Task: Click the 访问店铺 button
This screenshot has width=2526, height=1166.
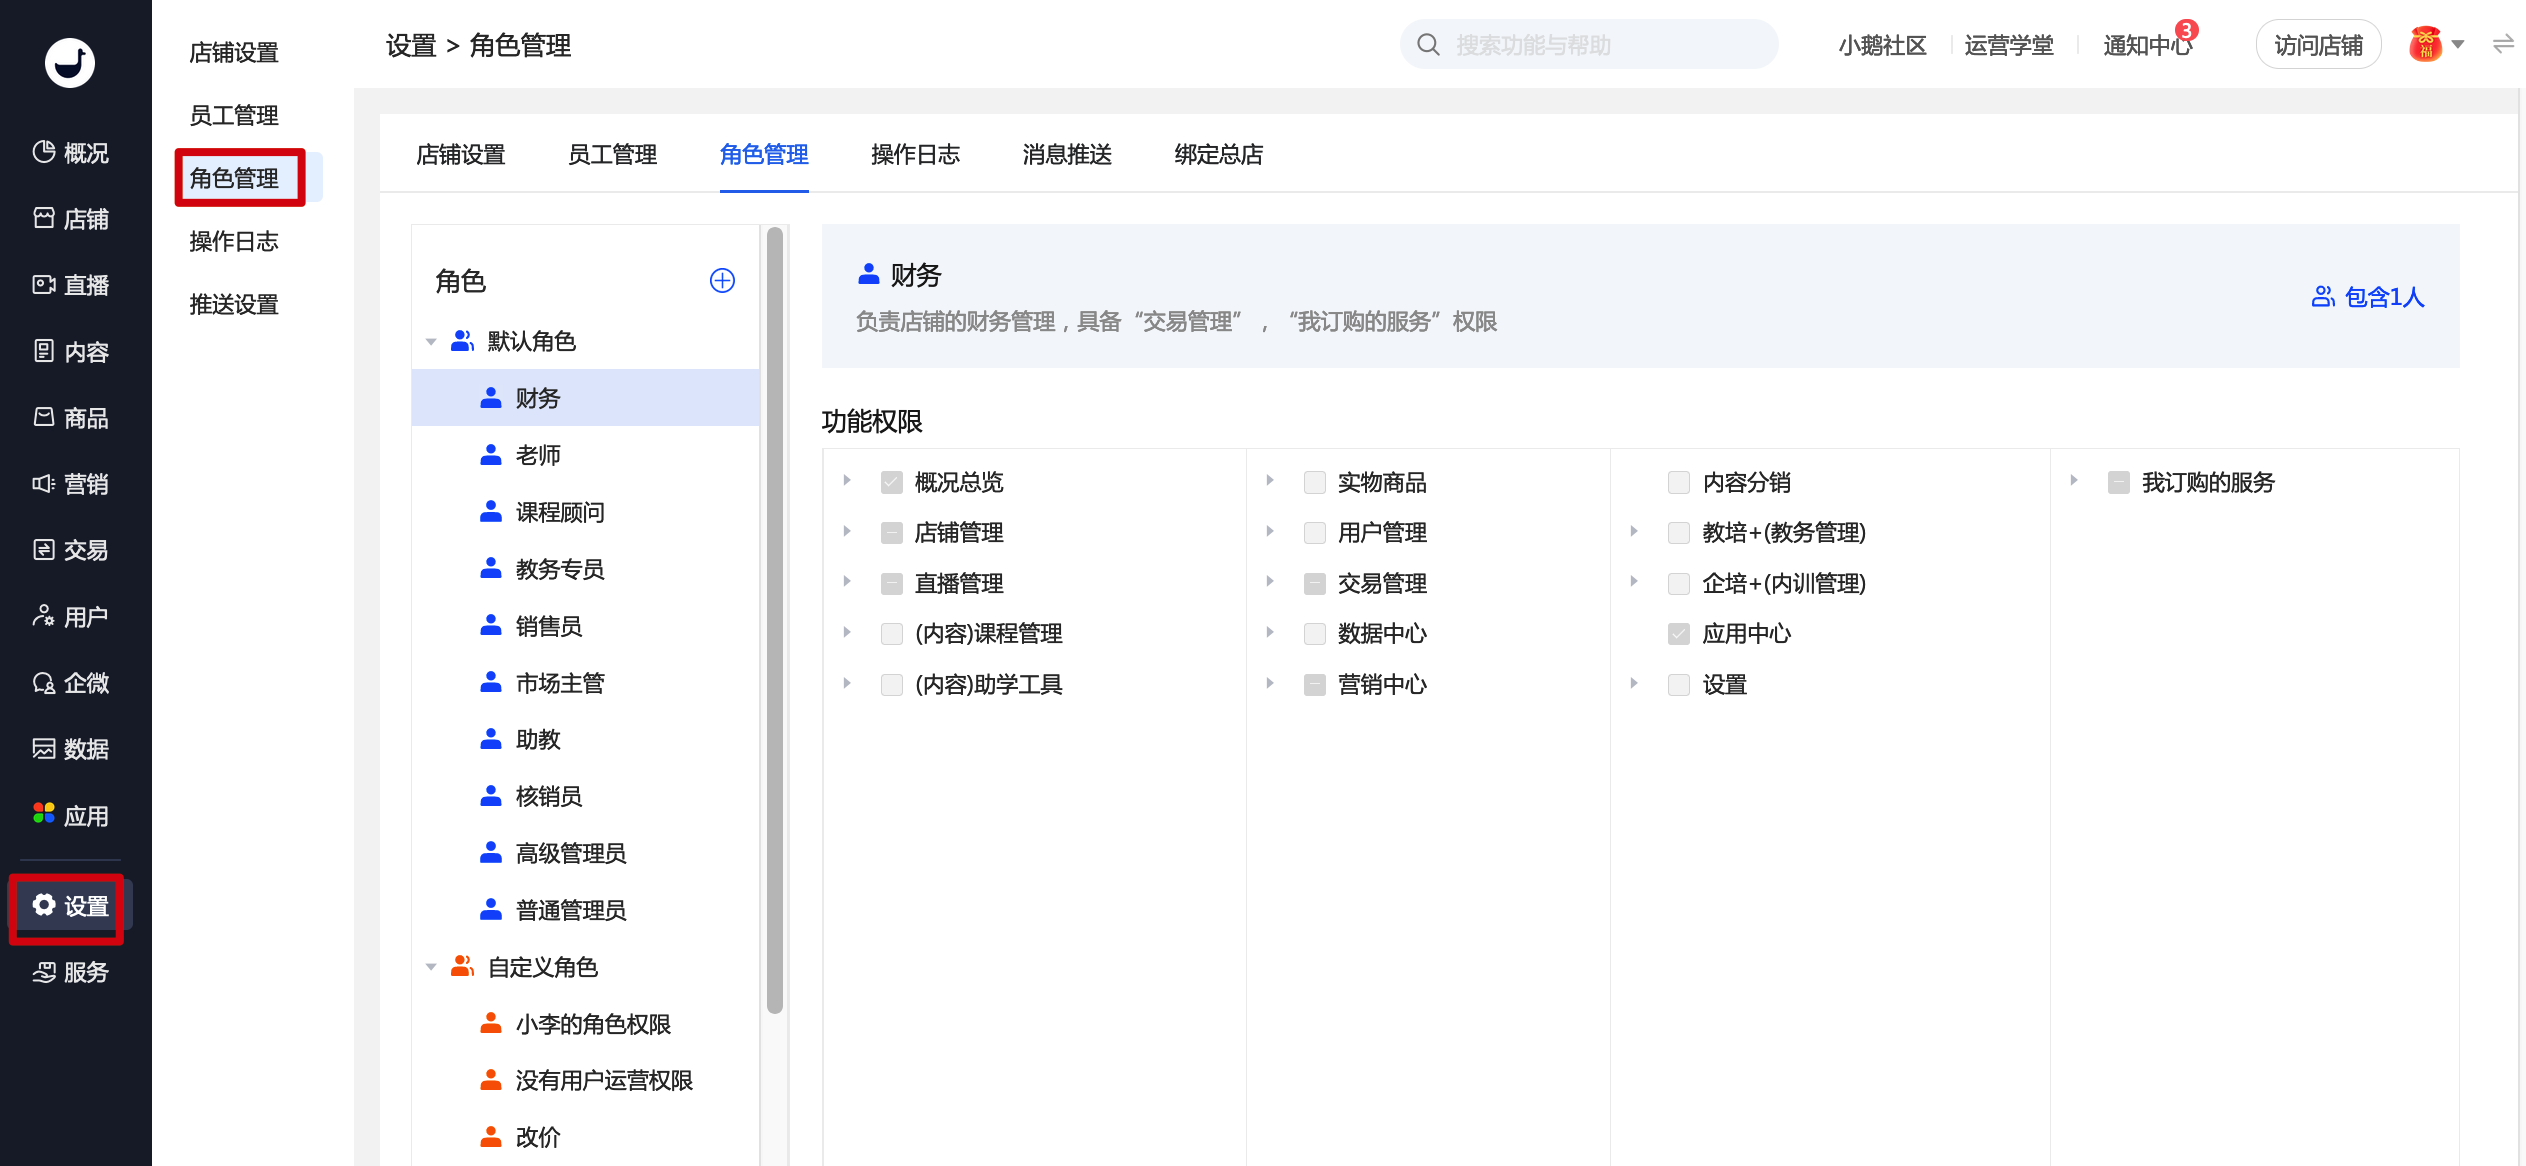Action: point(2318,45)
